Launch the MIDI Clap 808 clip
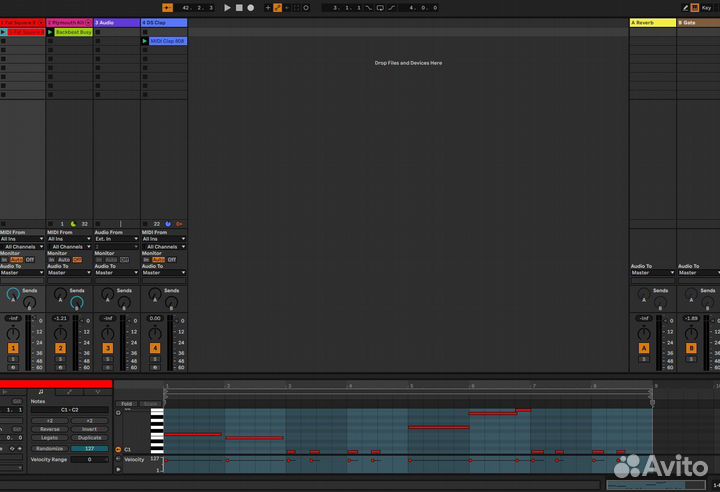Screen dimensions: 720x492 [x=145, y=41]
